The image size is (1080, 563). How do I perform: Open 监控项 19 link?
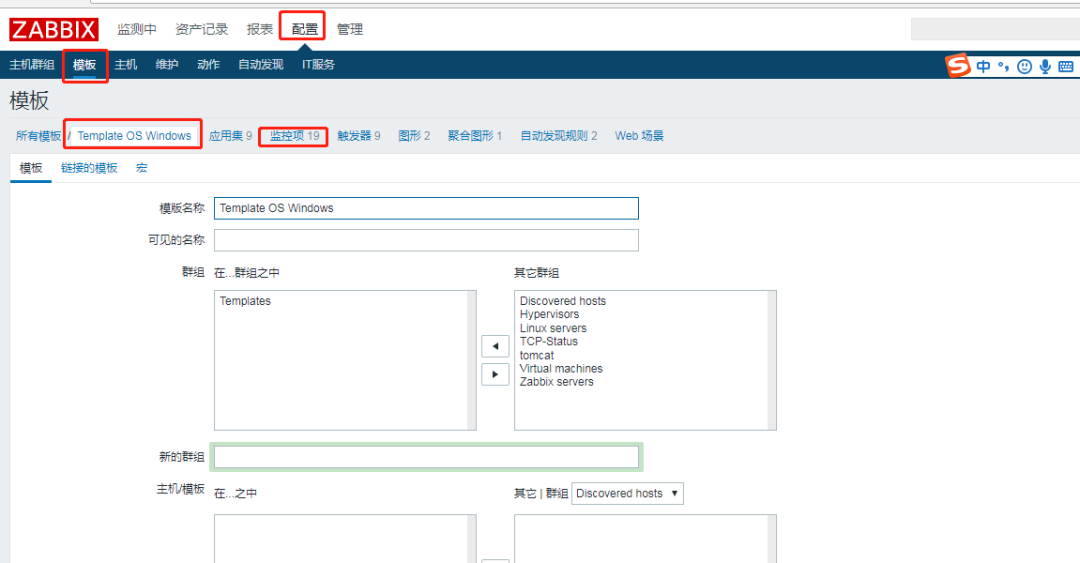coord(294,136)
